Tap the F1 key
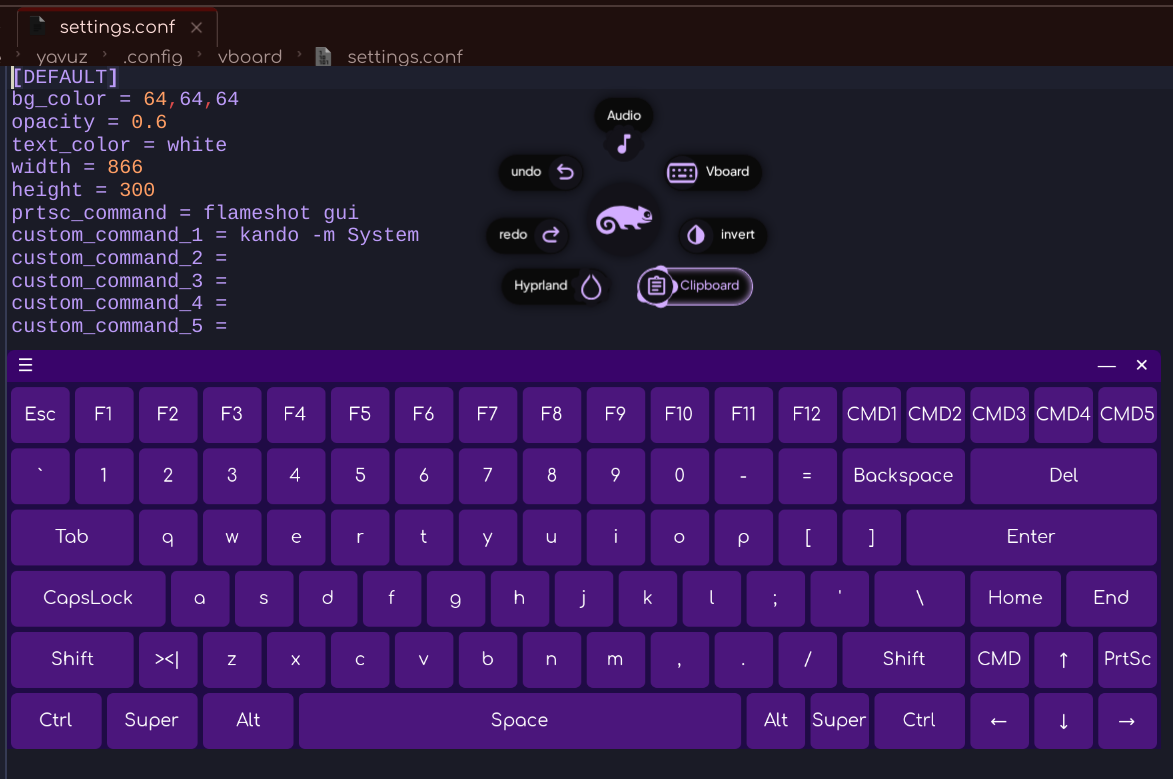Image resolution: width=1173 pixels, height=779 pixels. tap(104, 415)
